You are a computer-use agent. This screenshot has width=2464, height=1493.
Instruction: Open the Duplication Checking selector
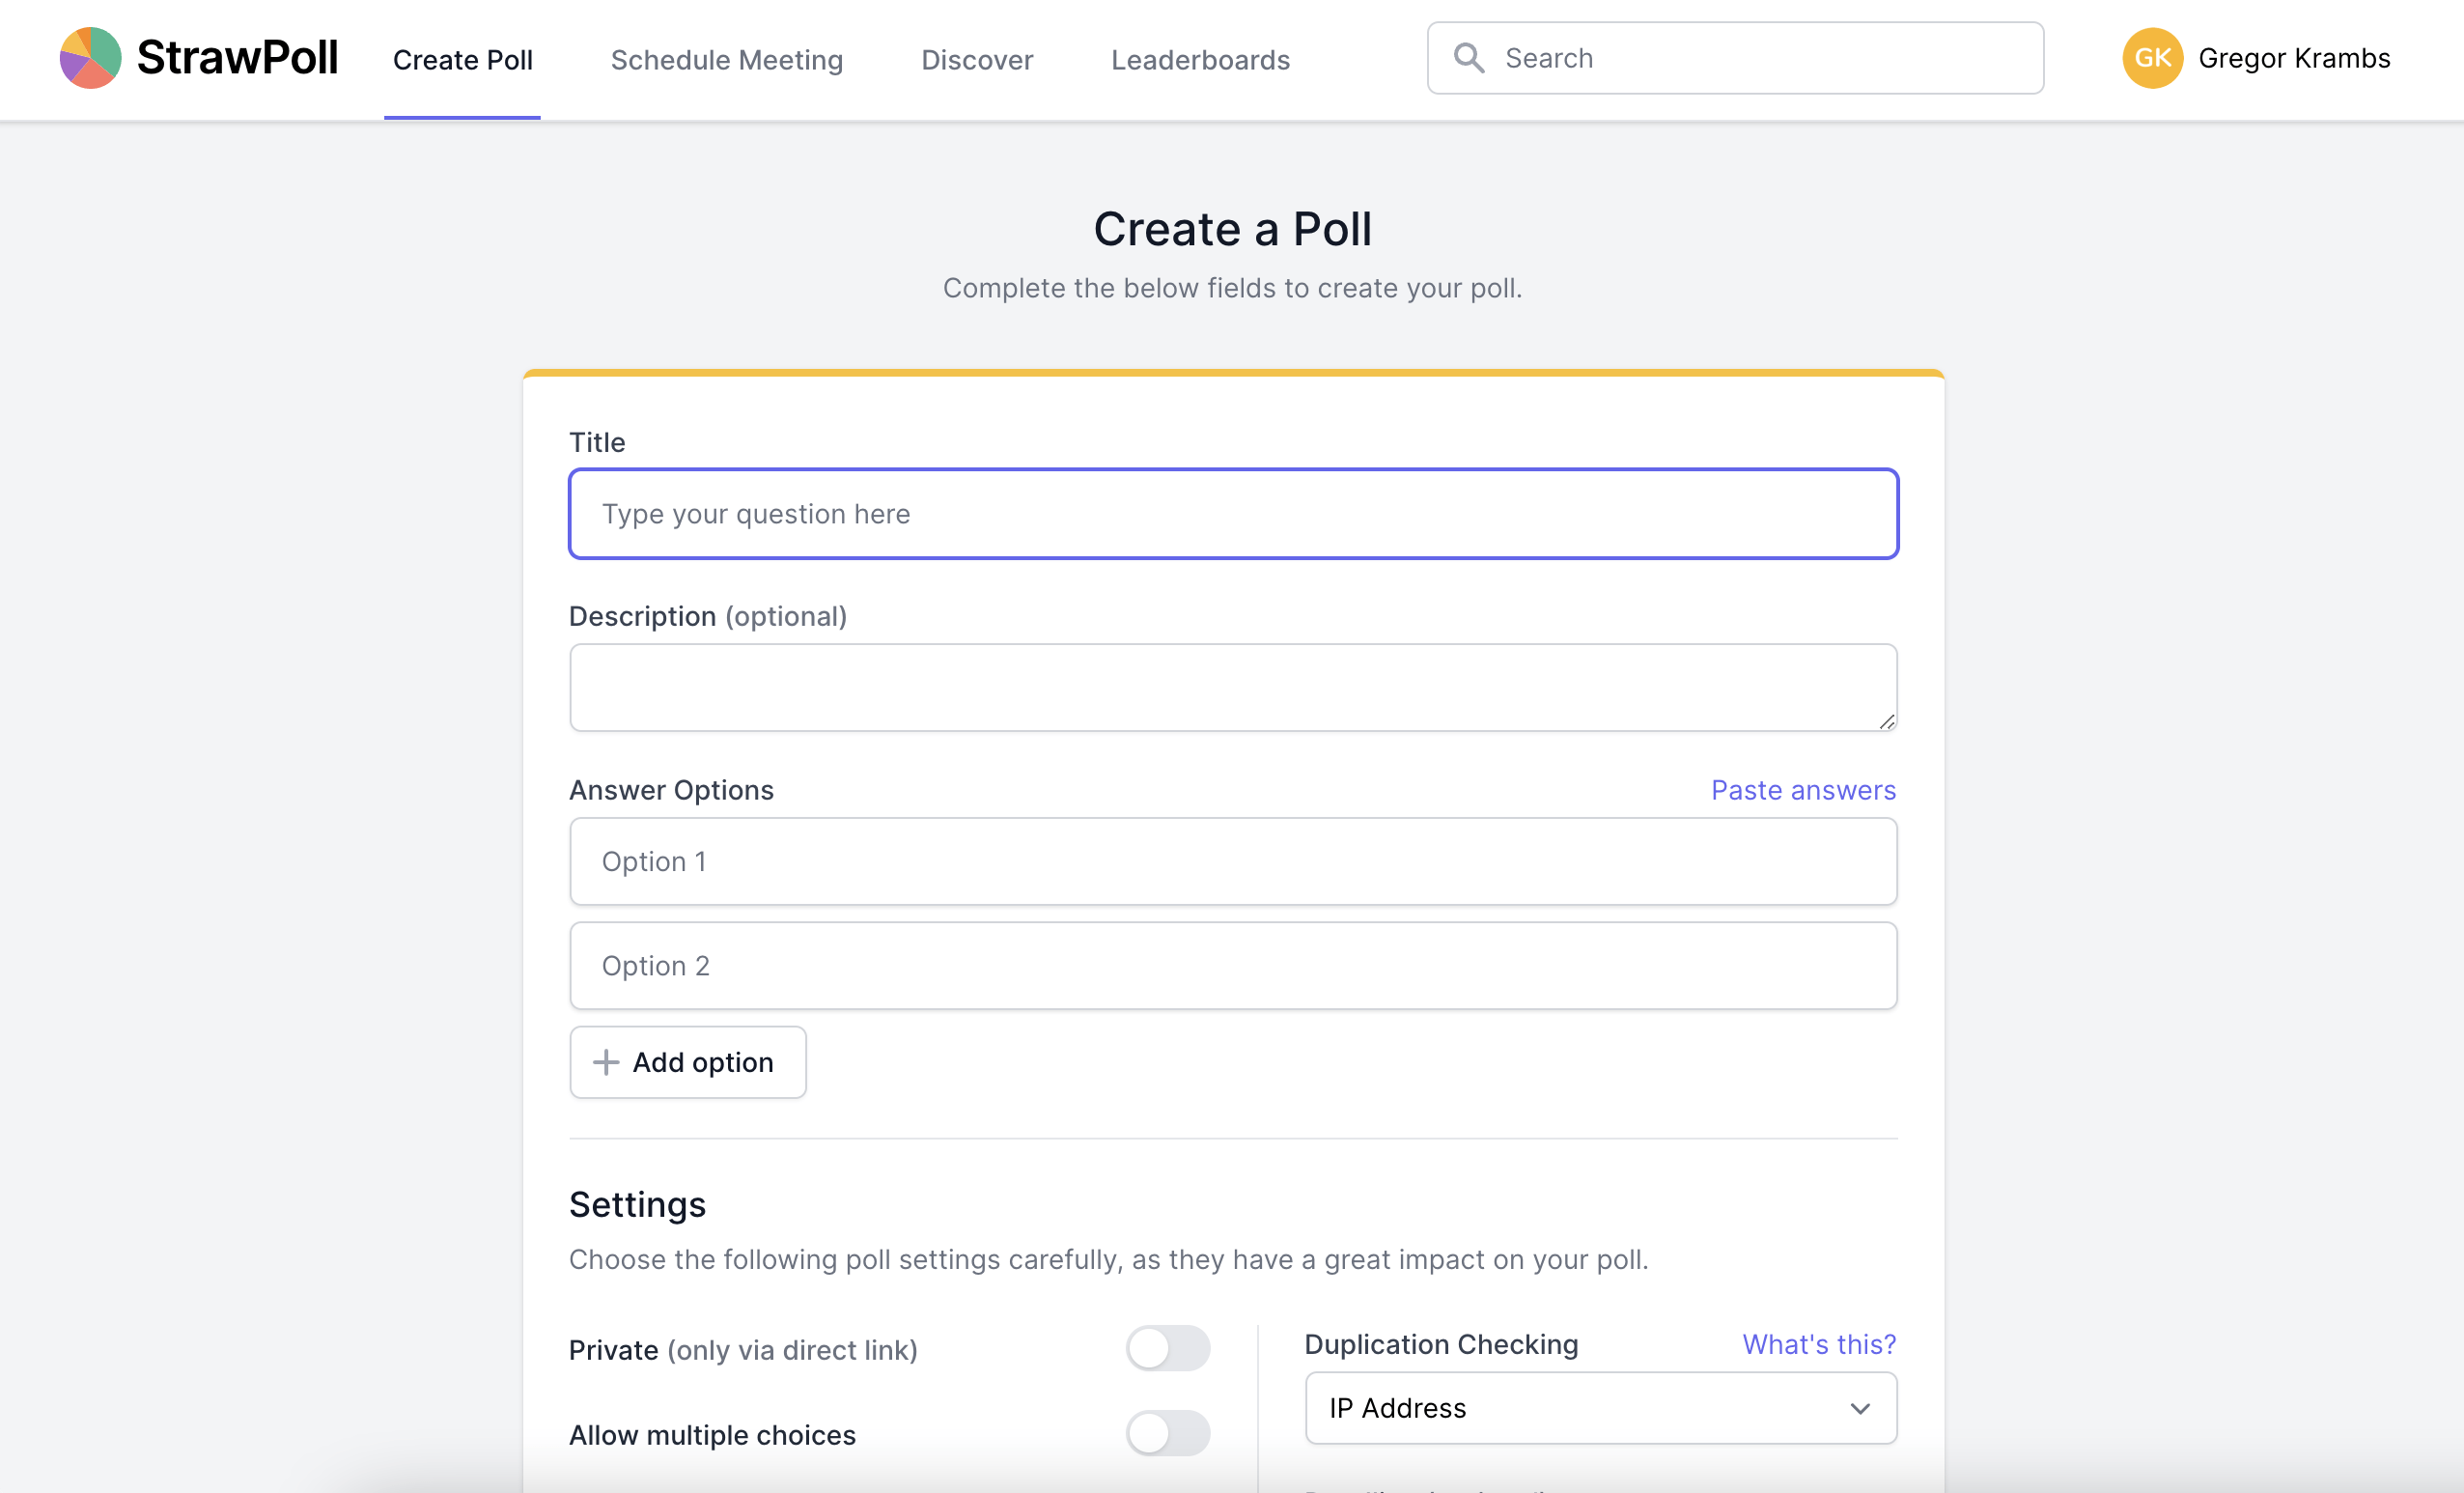pos(1598,1408)
